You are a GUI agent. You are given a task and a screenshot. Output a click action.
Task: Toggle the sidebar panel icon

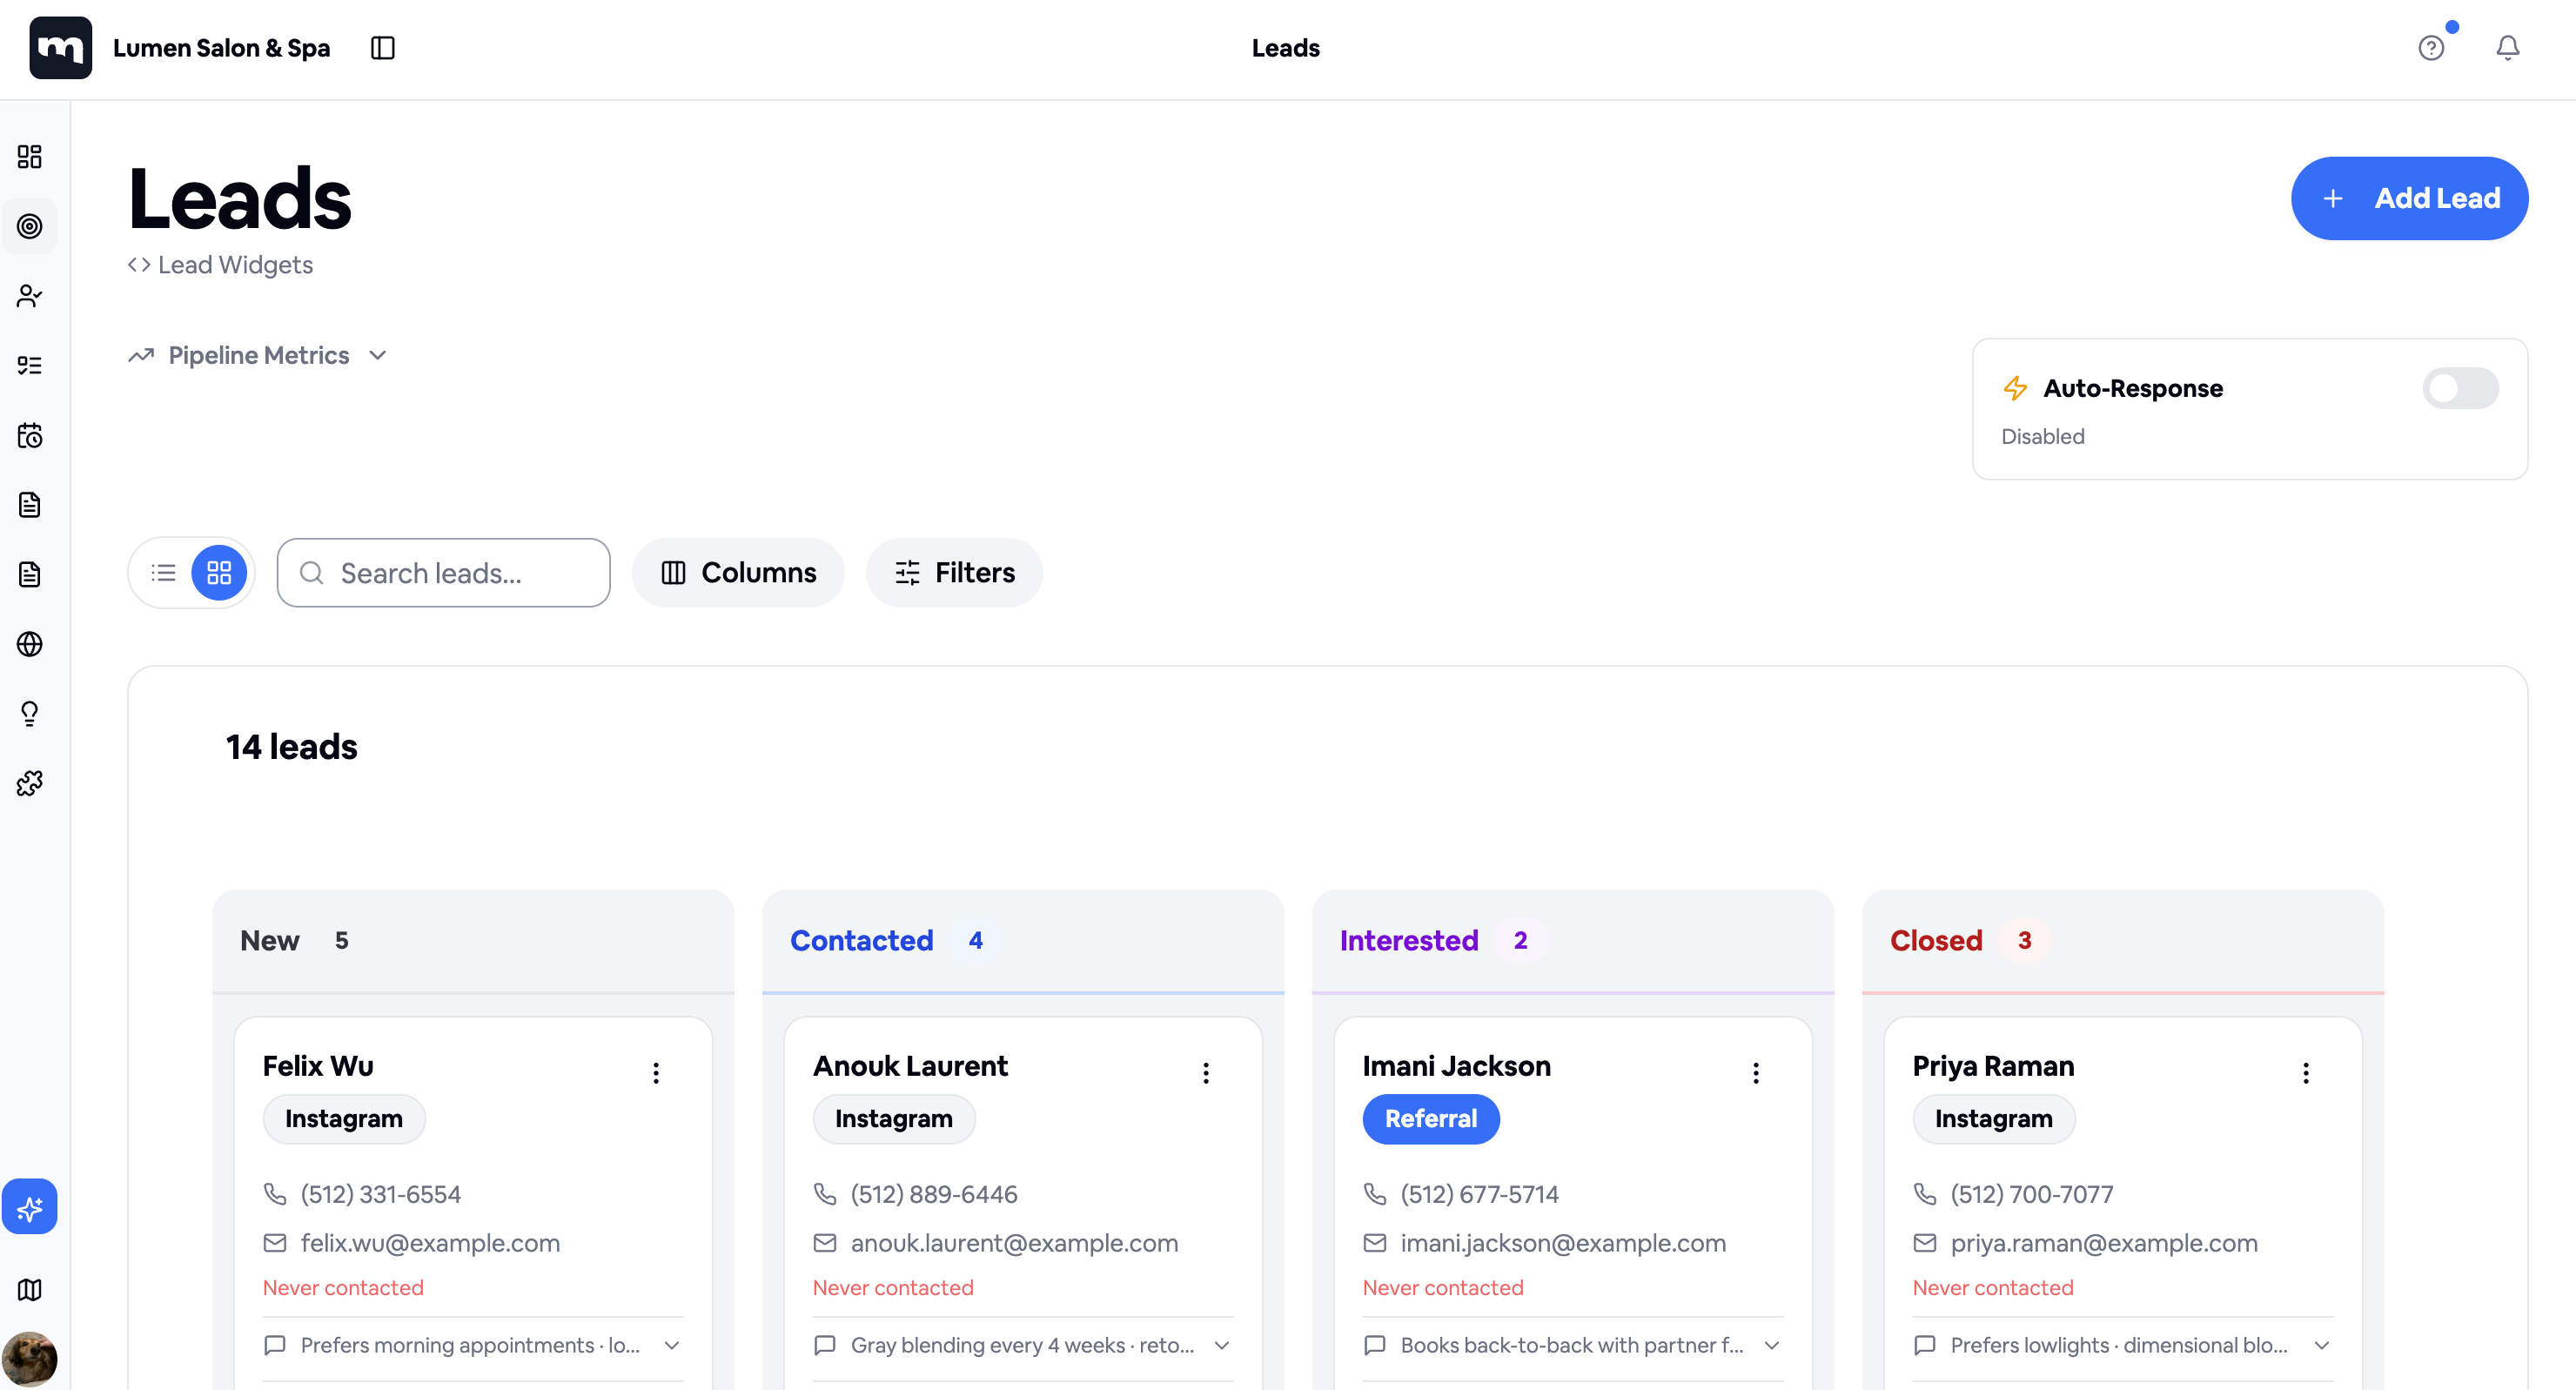click(x=383, y=48)
